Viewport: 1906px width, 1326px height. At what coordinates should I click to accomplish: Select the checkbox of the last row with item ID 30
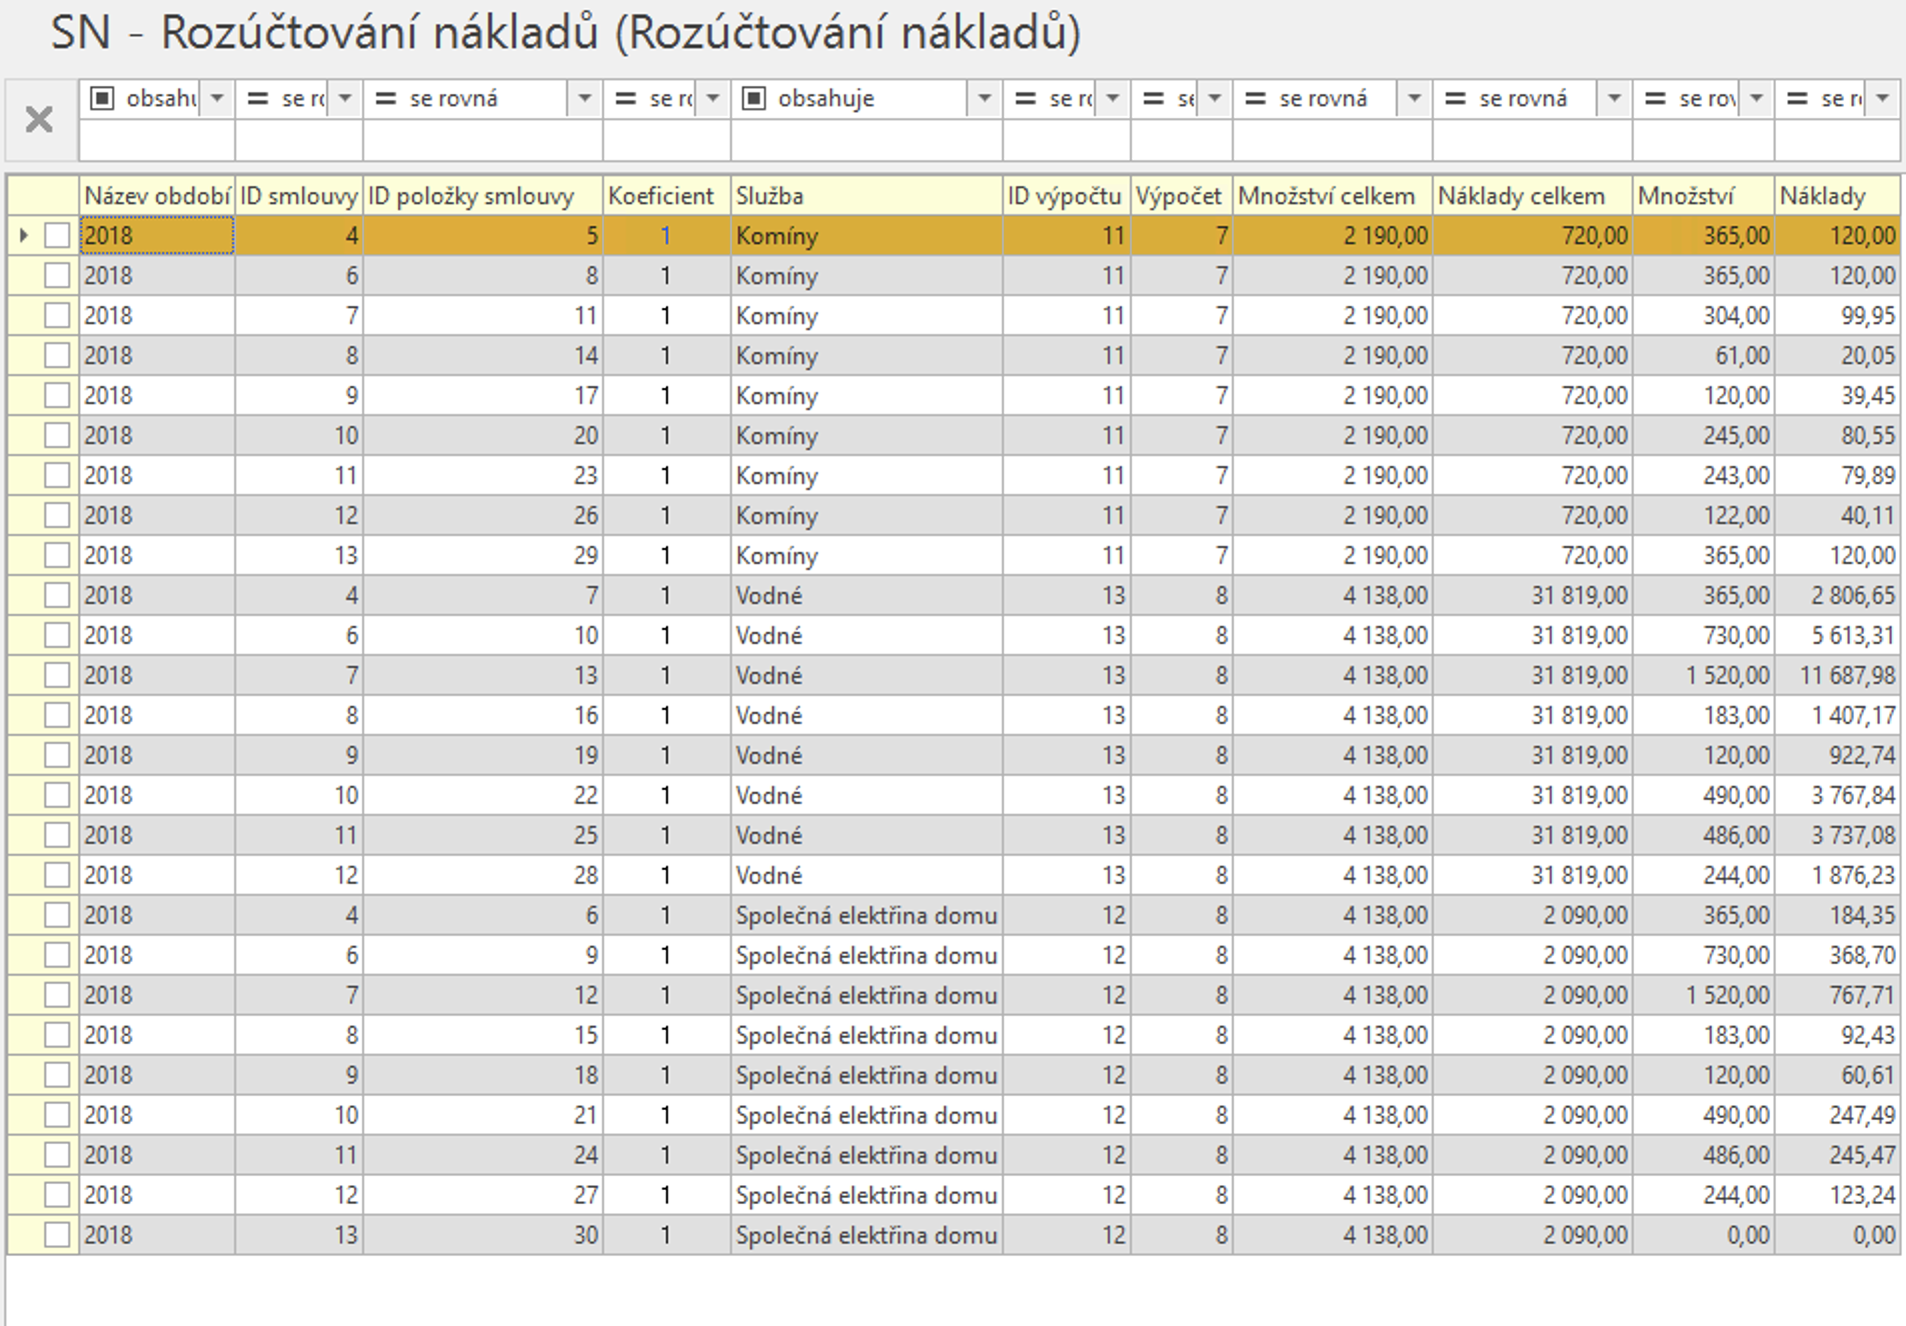point(57,1236)
